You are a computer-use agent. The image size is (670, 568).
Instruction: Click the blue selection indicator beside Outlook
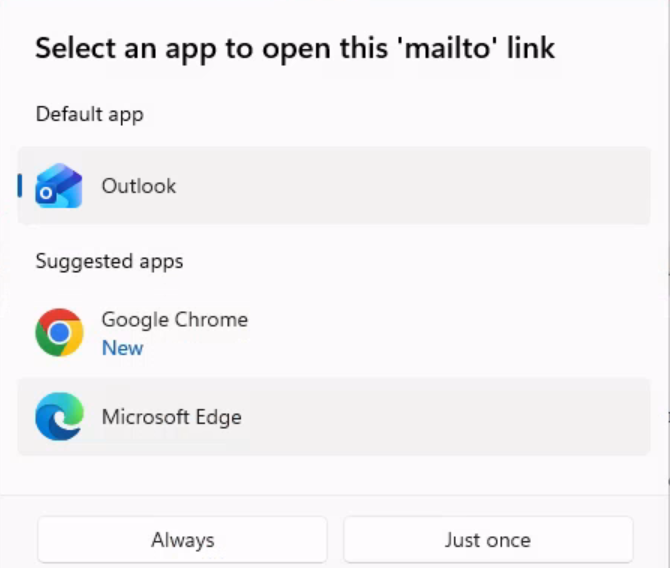[x=20, y=186]
